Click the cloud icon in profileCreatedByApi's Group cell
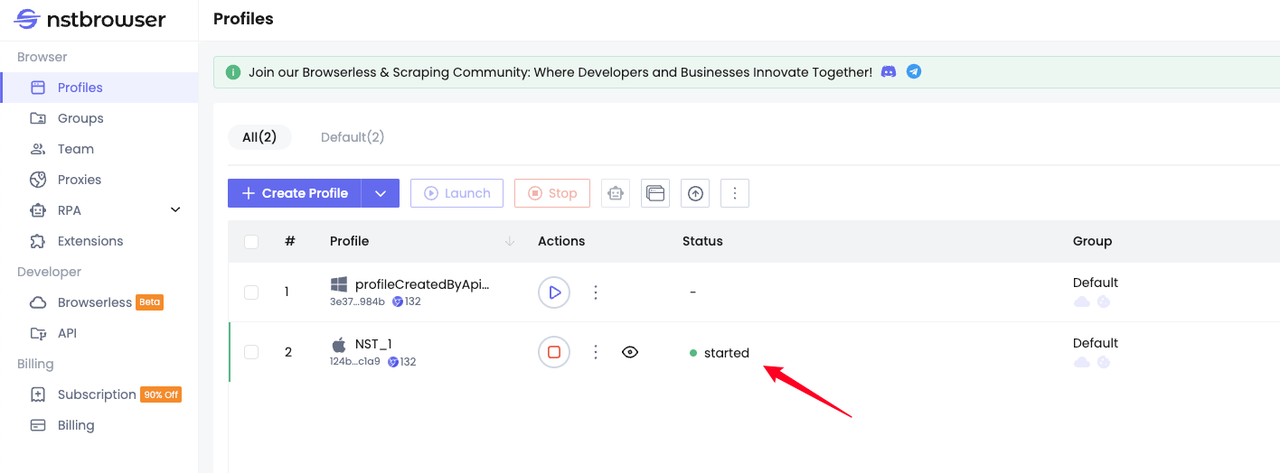 (1082, 302)
